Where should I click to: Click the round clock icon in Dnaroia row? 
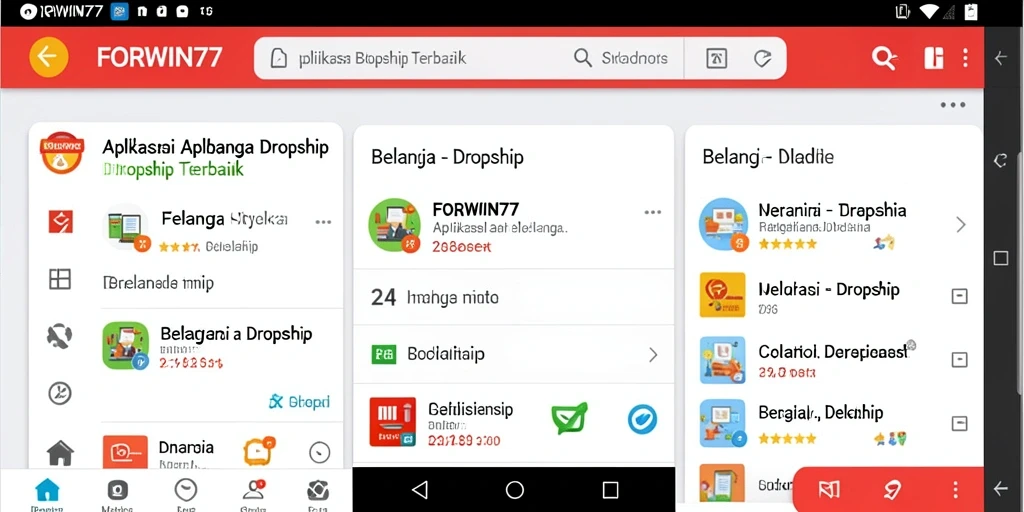[x=319, y=452]
